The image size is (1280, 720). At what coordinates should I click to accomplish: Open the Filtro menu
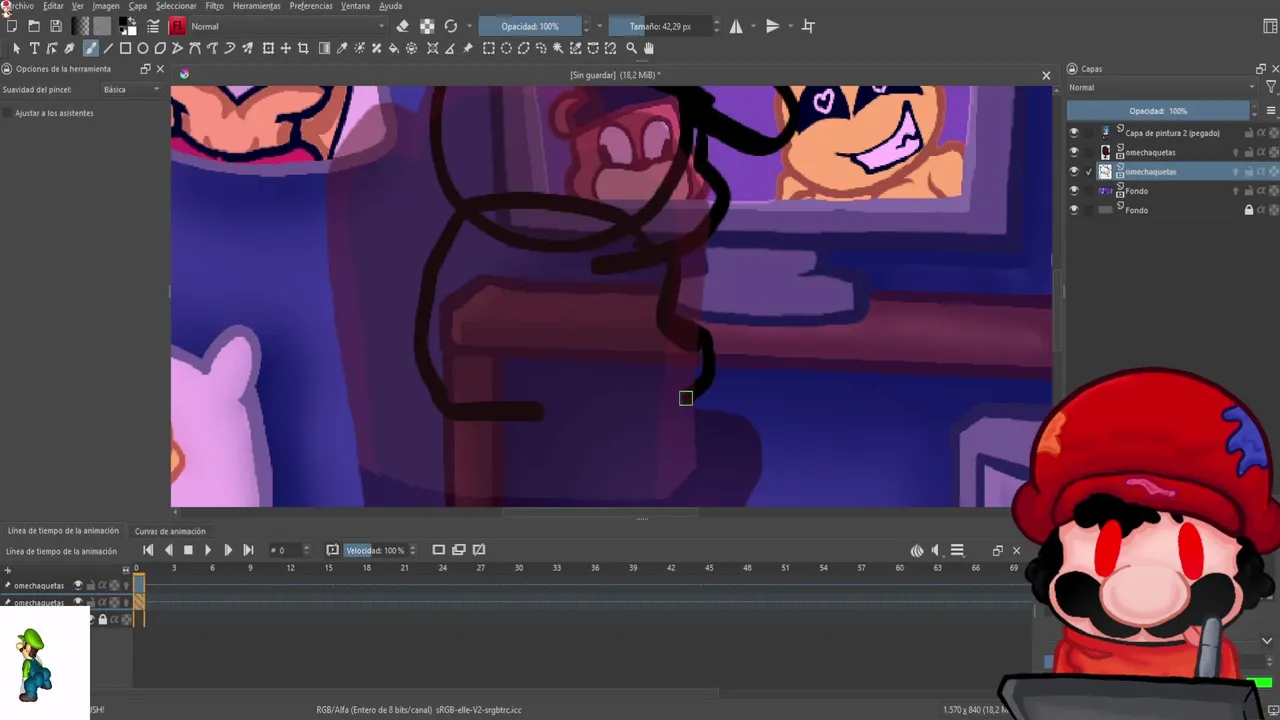click(x=214, y=6)
